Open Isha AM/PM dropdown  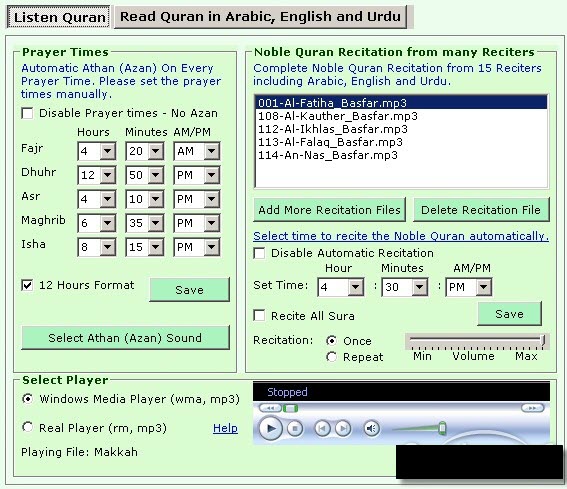pos(212,247)
